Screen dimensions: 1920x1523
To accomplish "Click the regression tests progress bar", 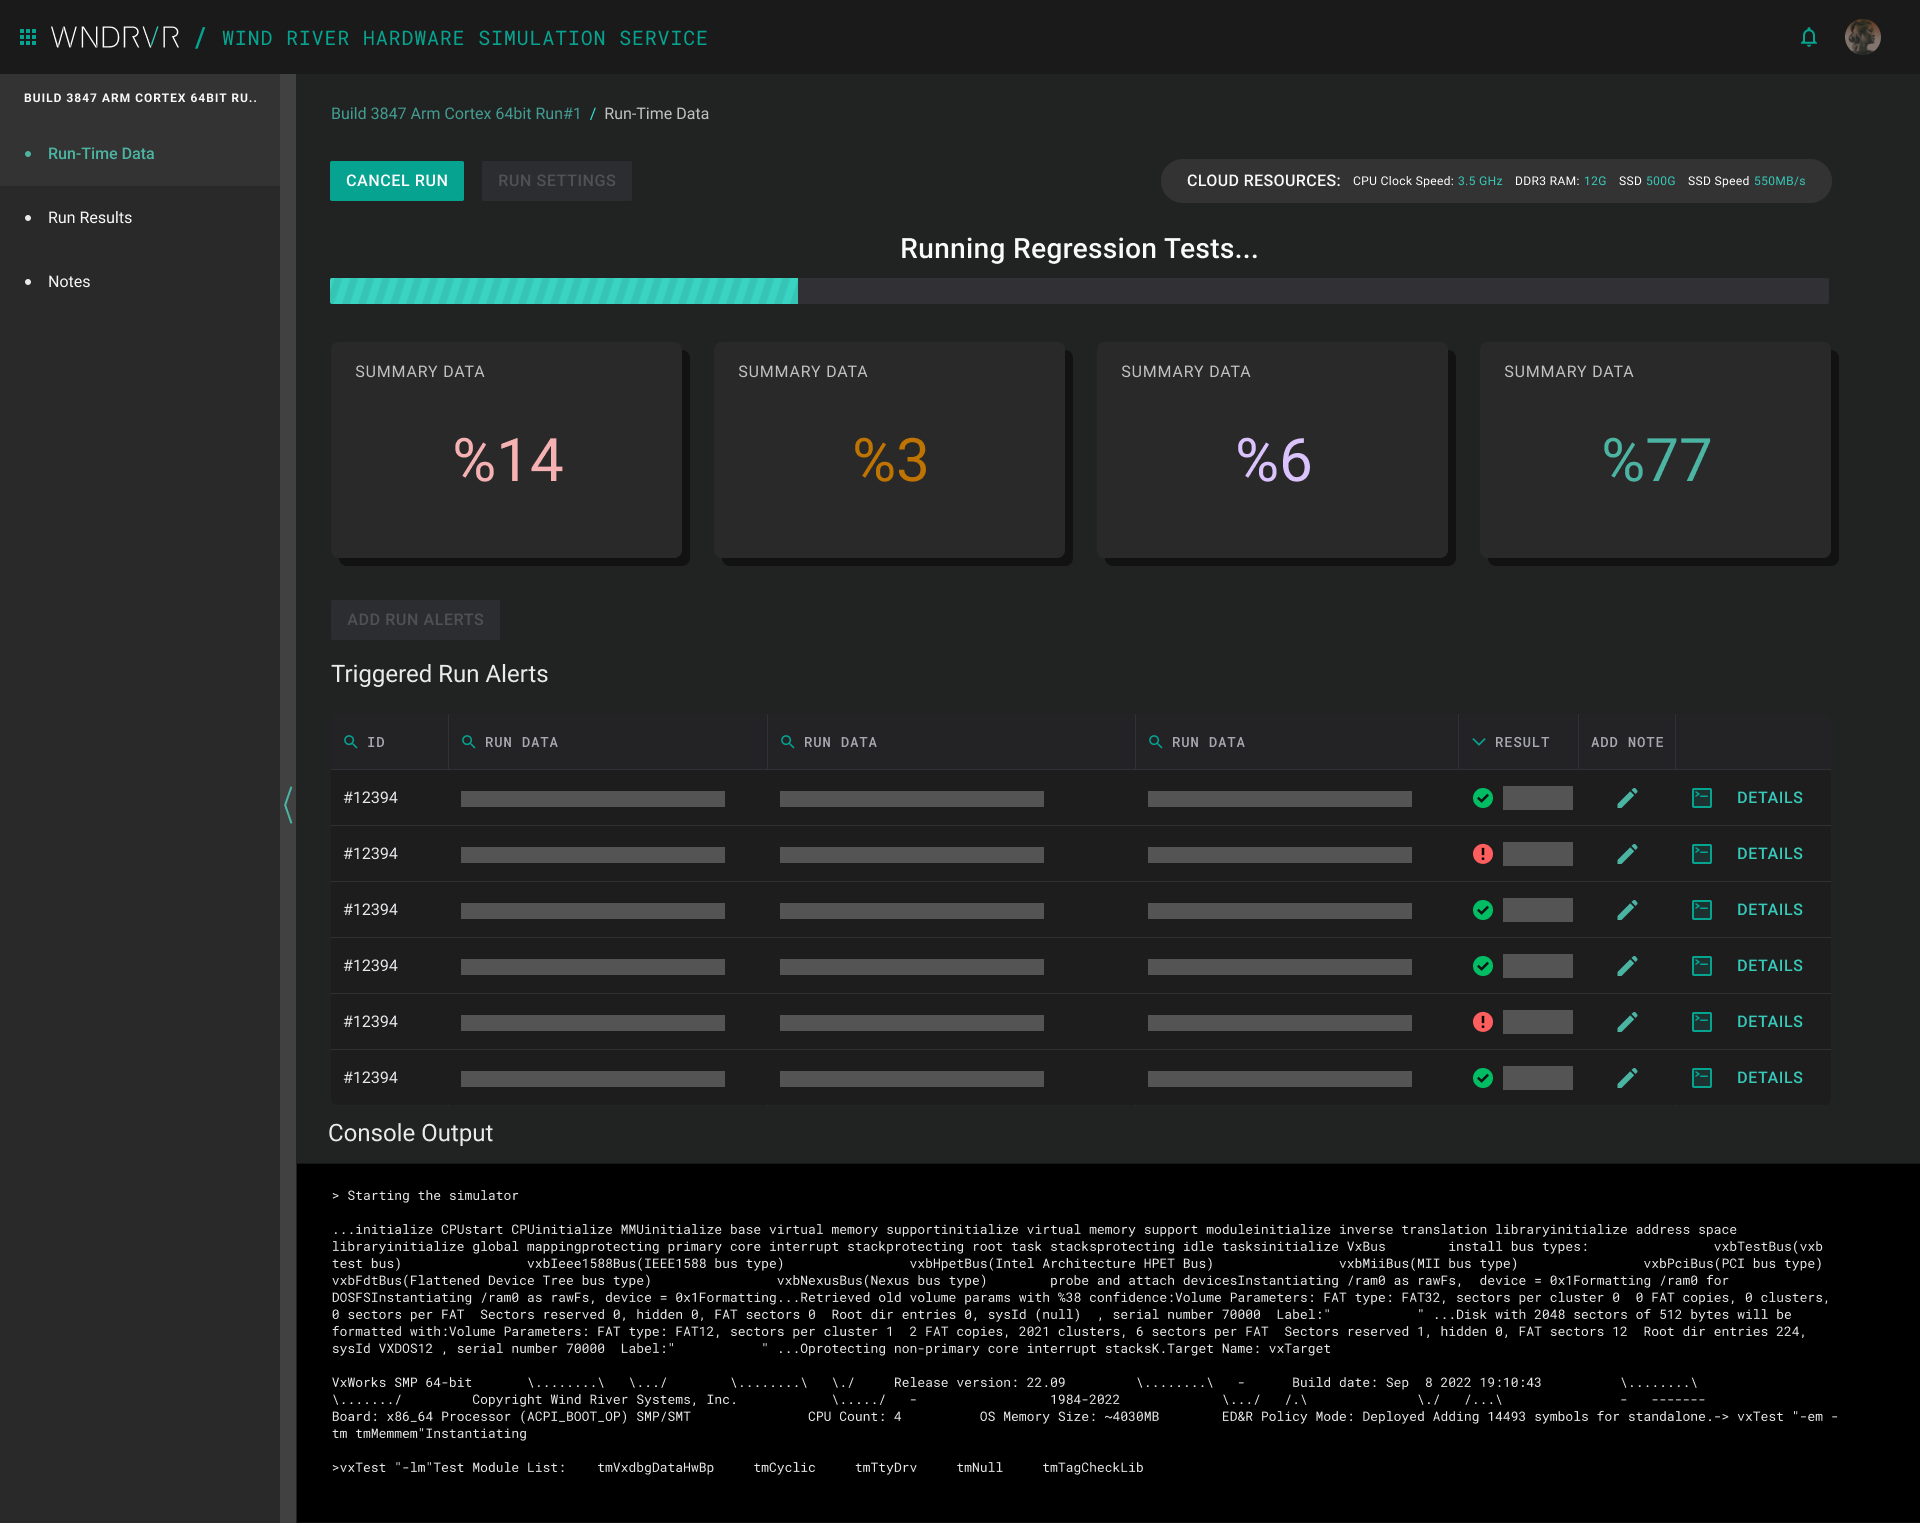I will (1078, 291).
